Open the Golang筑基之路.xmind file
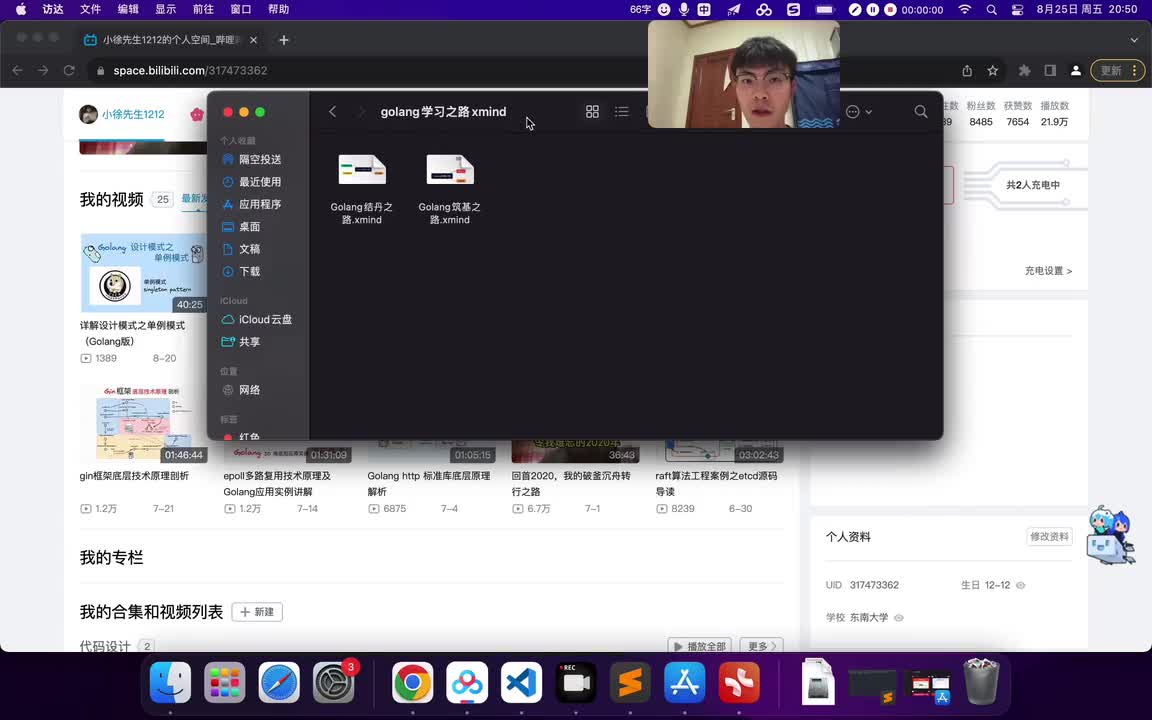Viewport: 1152px width, 720px height. pos(450,187)
